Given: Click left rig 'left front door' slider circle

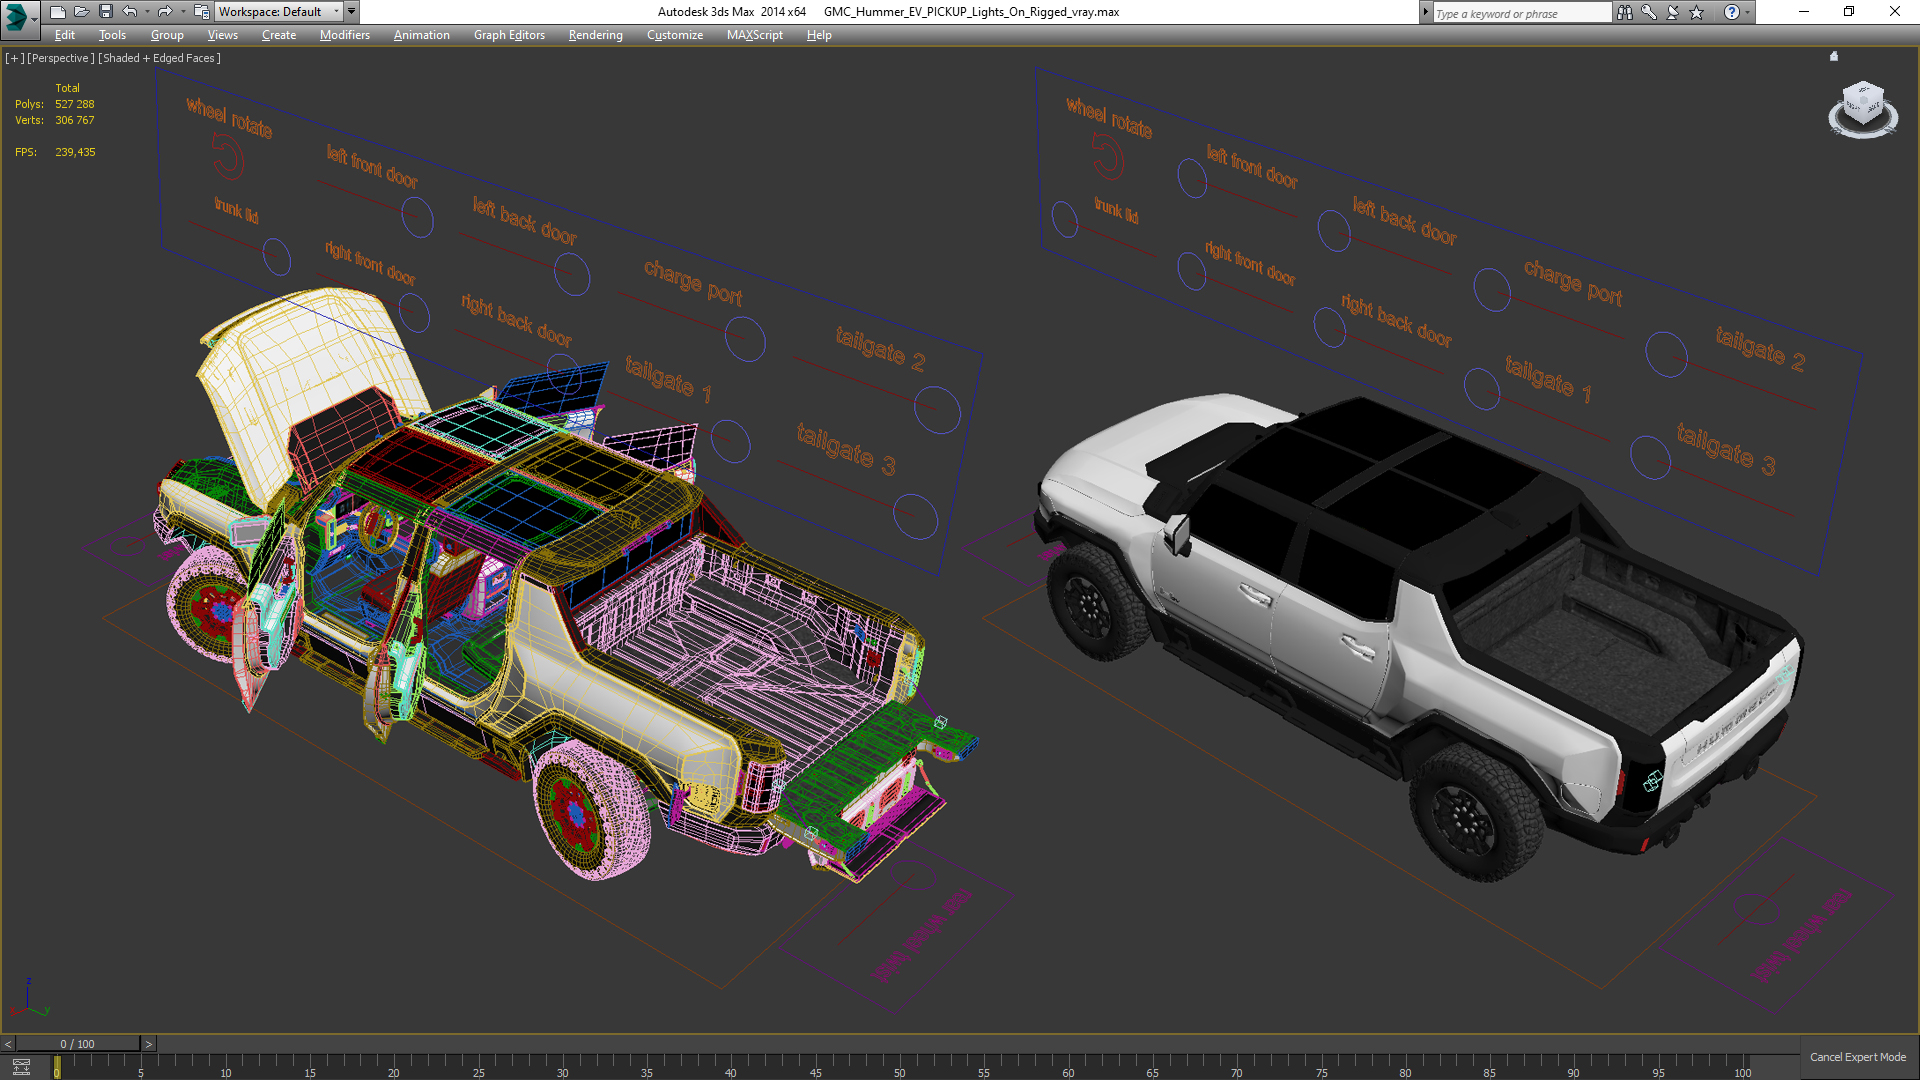Looking at the screenshot, I should click(417, 217).
